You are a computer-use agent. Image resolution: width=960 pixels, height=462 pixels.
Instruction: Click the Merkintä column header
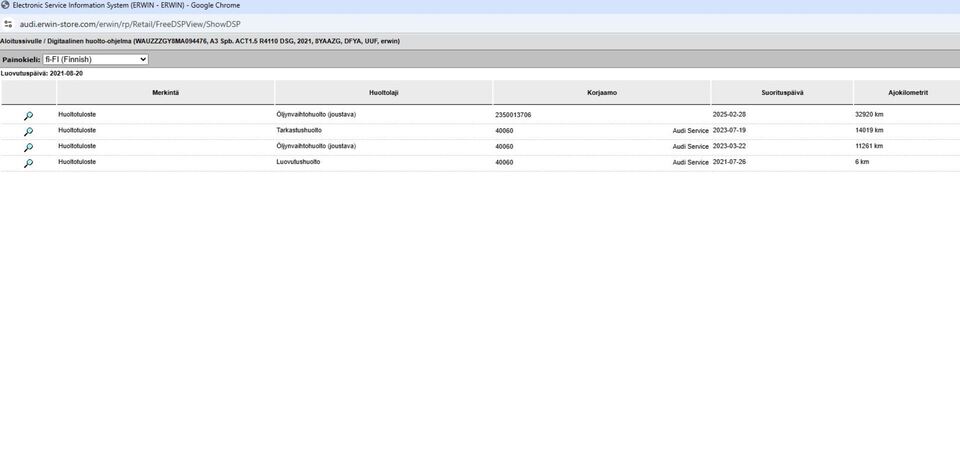coord(166,93)
